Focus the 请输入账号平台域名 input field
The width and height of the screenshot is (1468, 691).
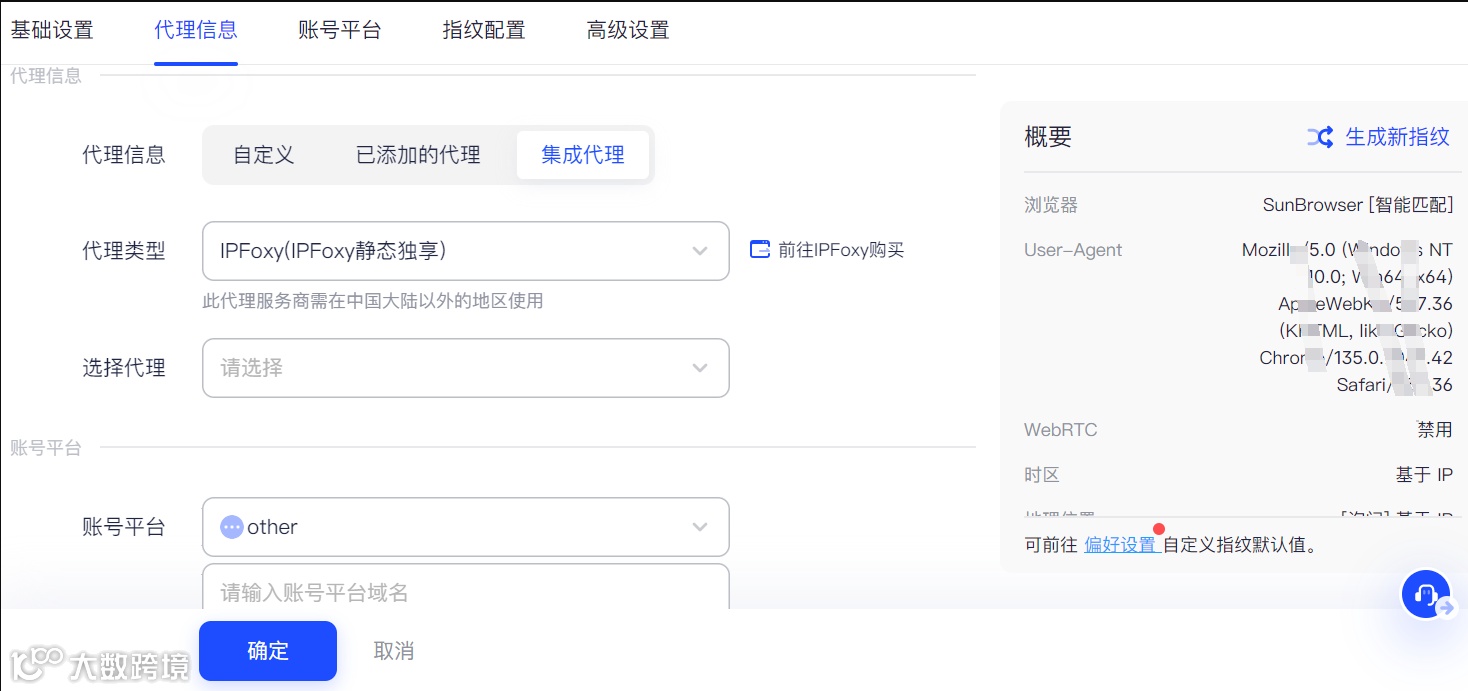click(466, 590)
